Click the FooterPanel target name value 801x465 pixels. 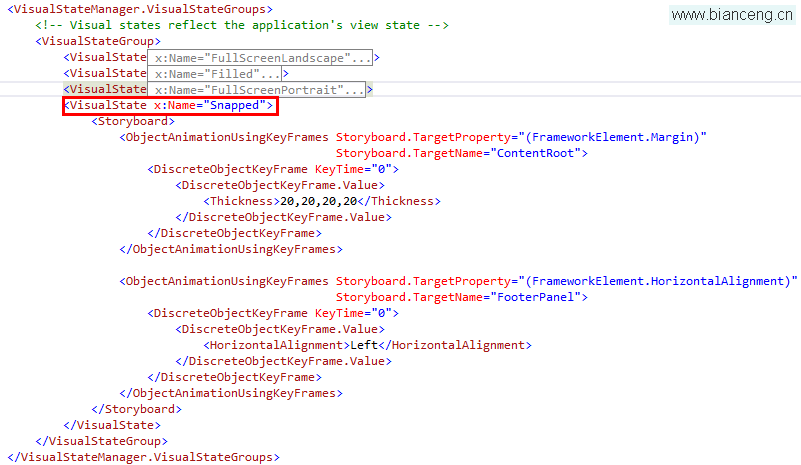(535, 297)
